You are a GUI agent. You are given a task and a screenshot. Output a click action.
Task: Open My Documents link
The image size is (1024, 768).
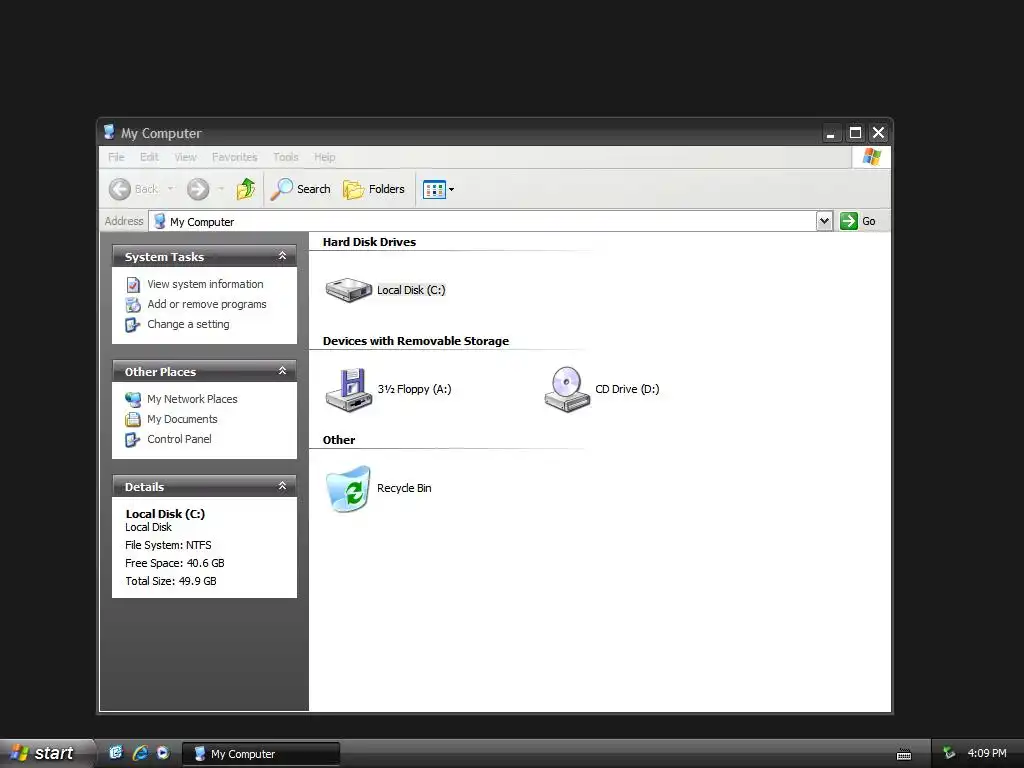click(182, 419)
